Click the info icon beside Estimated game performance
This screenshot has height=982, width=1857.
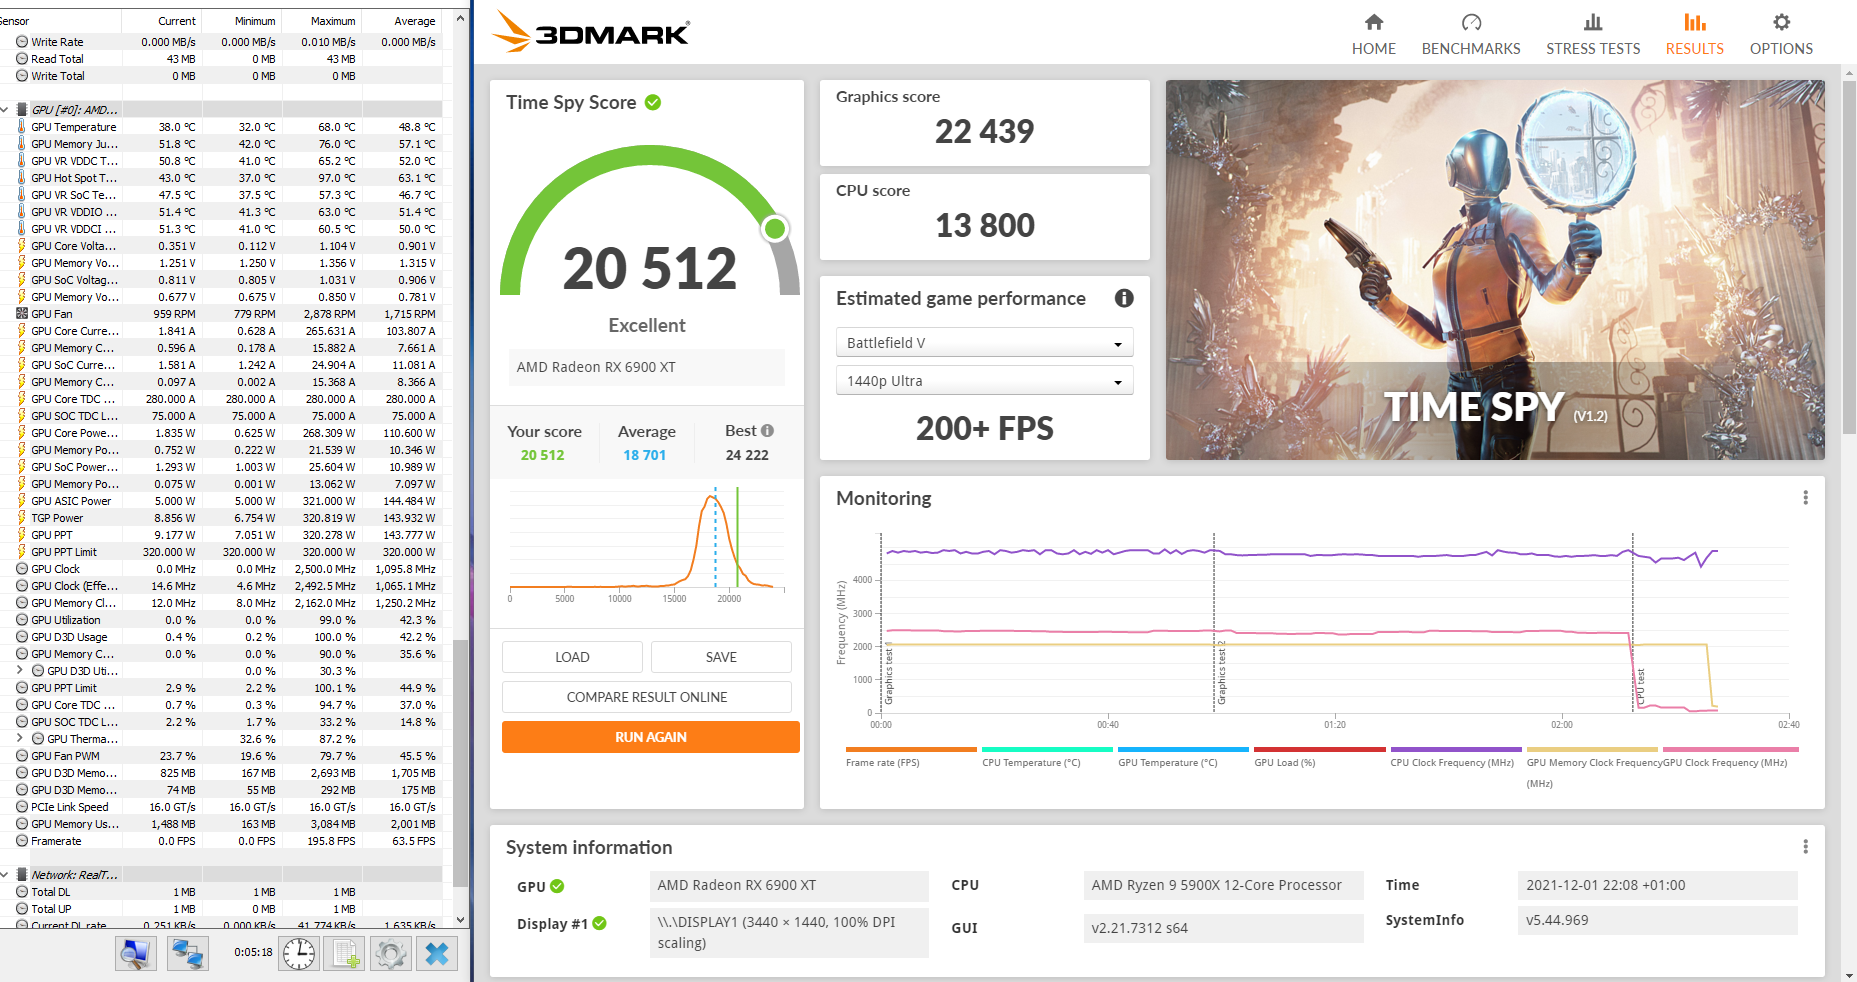click(1124, 298)
